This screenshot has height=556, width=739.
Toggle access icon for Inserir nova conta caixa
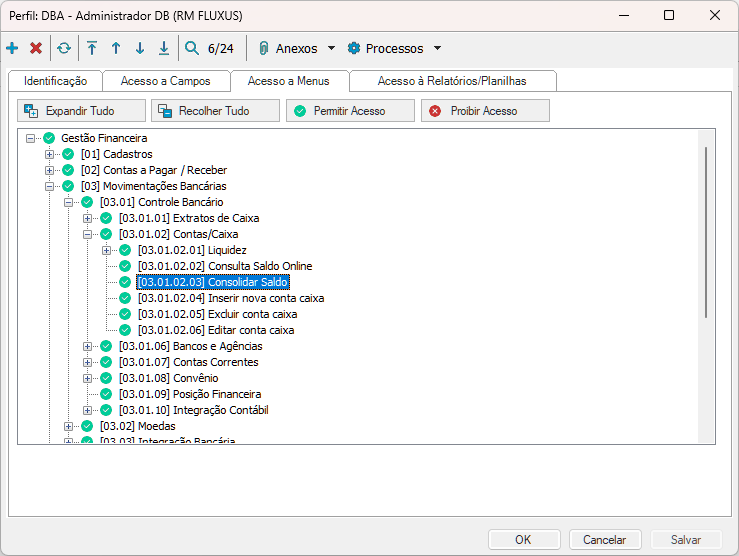coord(125,298)
